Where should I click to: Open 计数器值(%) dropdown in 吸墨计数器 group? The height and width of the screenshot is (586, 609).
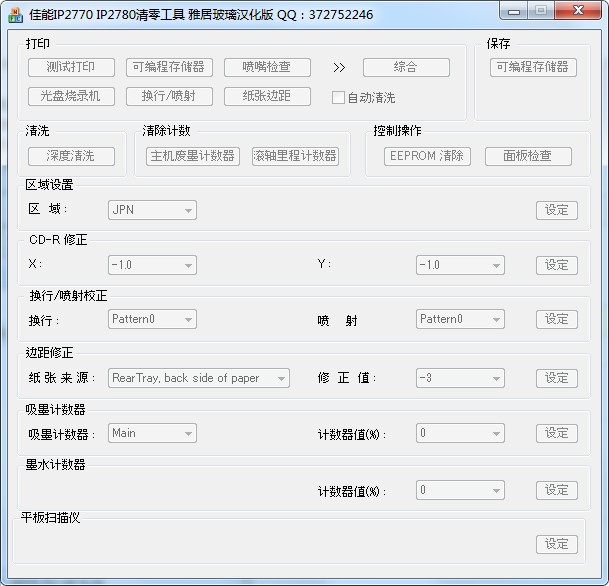(x=460, y=433)
